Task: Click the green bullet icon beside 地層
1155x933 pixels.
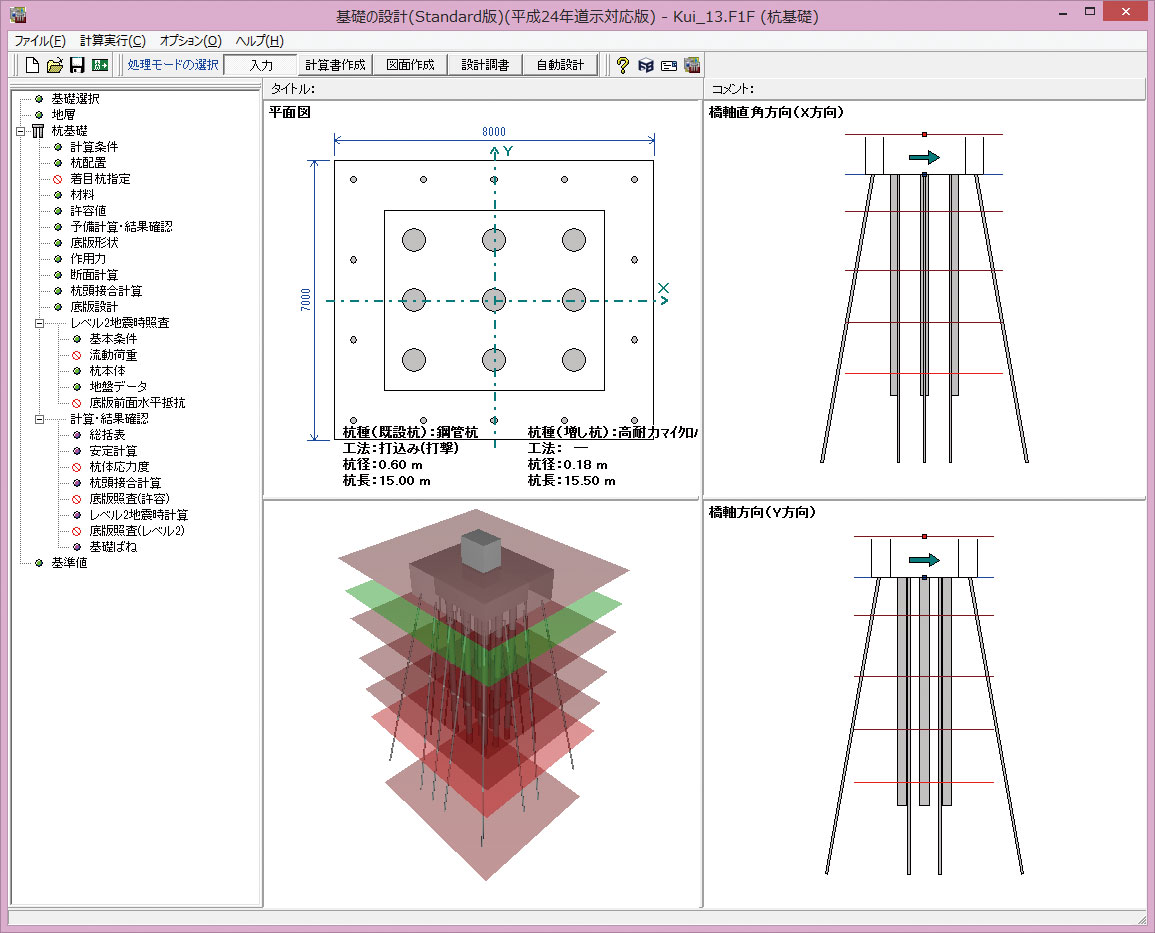Action: tap(39, 115)
